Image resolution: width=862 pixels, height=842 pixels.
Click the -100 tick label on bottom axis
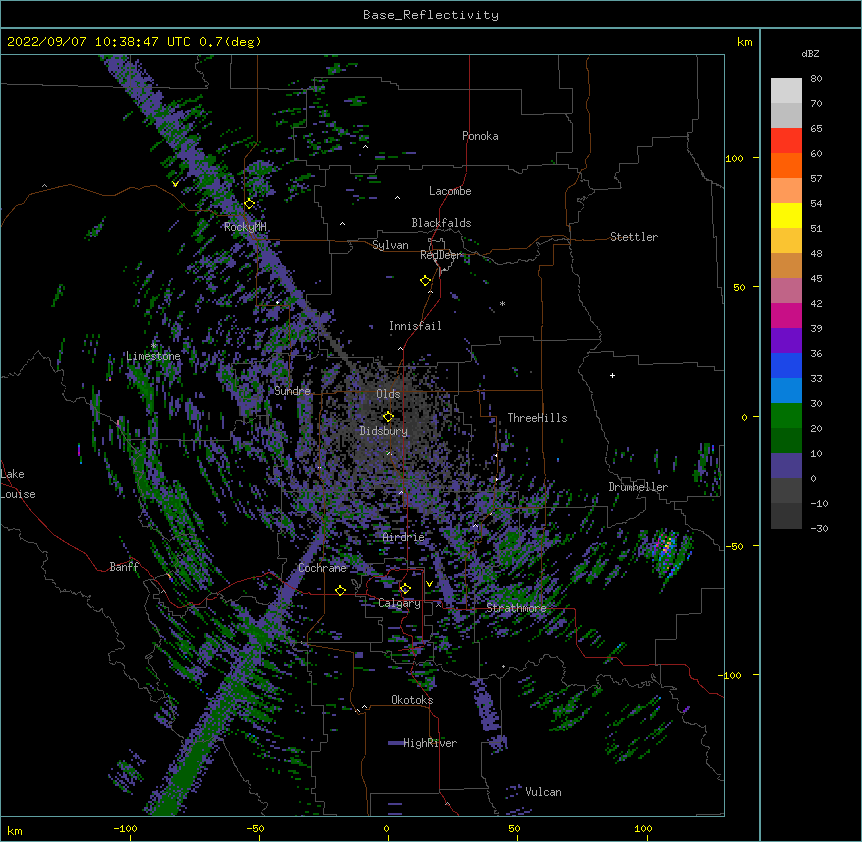[x=125, y=828]
